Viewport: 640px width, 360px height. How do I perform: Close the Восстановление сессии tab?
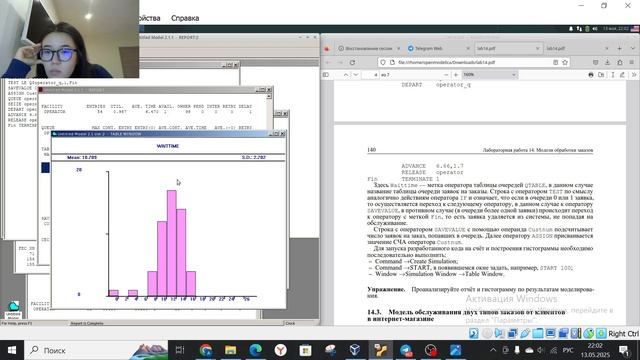399,48
